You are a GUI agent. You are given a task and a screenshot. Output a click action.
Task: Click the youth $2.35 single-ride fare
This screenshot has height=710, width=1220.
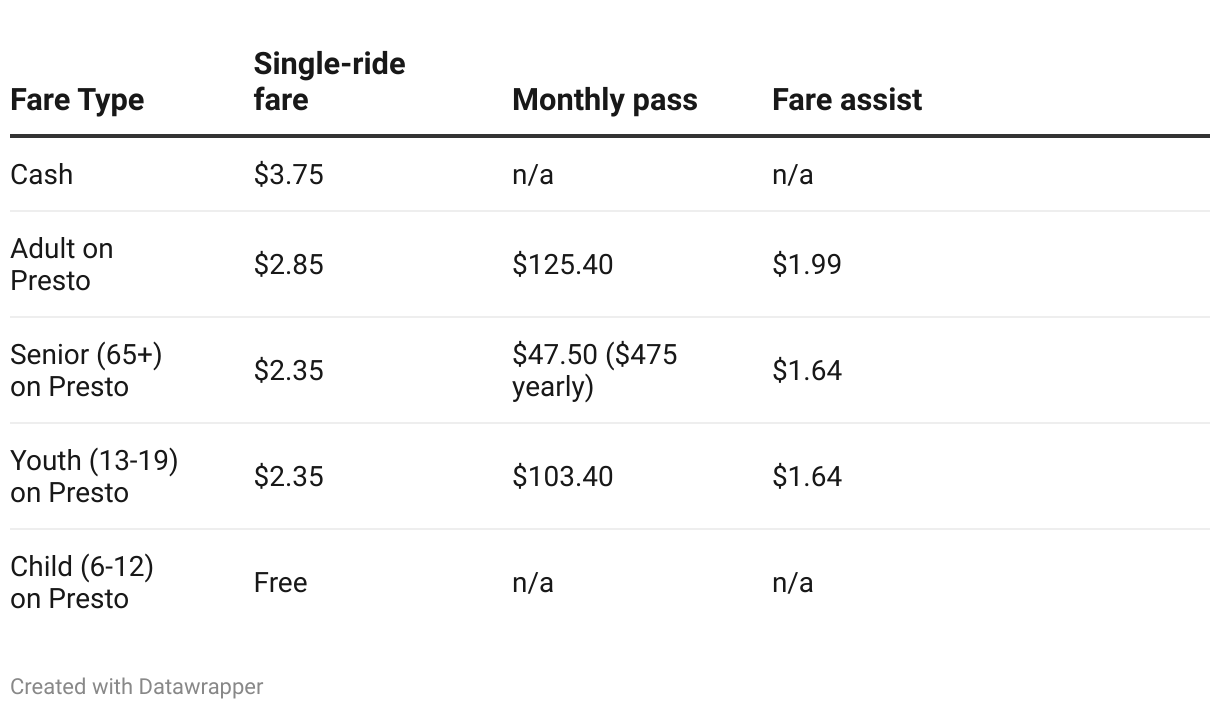pos(288,477)
